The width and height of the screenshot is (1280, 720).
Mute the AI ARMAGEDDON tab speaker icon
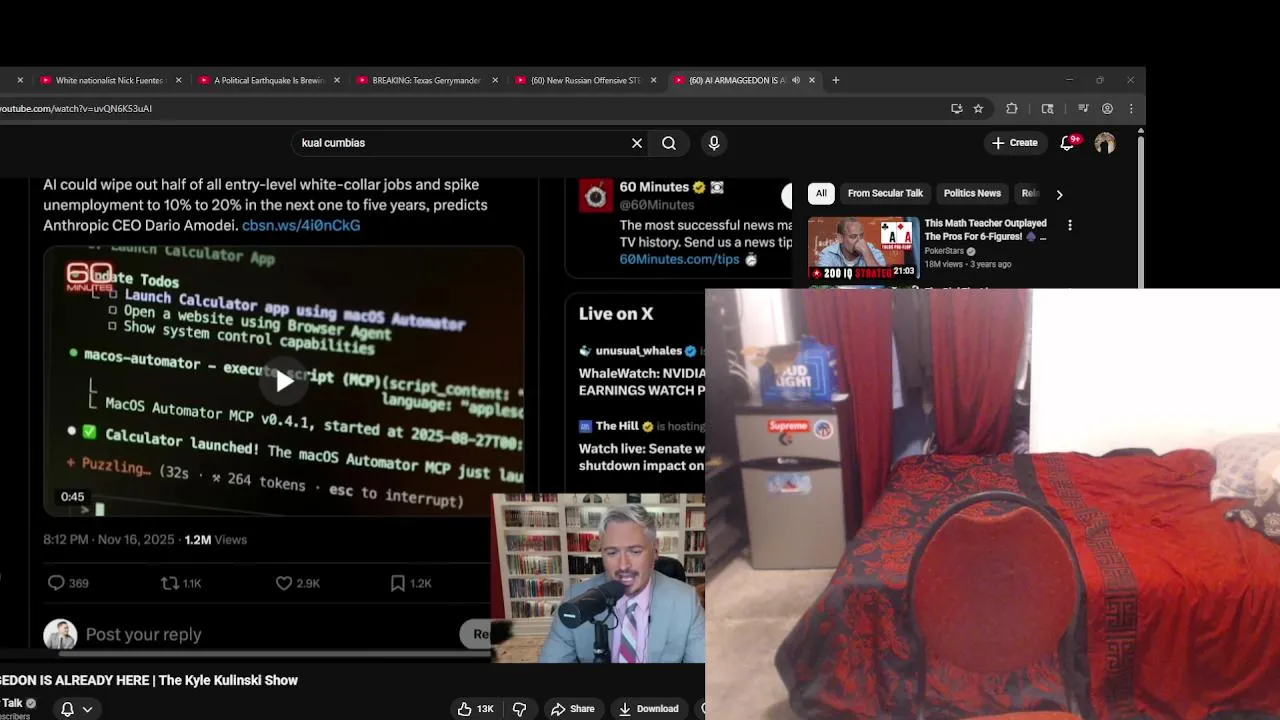click(x=796, y=80)
